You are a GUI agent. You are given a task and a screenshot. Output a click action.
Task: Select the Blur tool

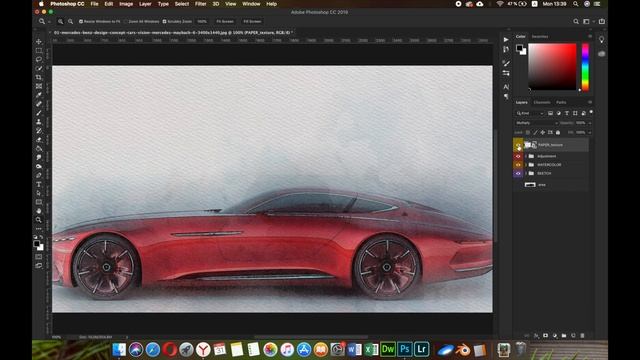39,158
